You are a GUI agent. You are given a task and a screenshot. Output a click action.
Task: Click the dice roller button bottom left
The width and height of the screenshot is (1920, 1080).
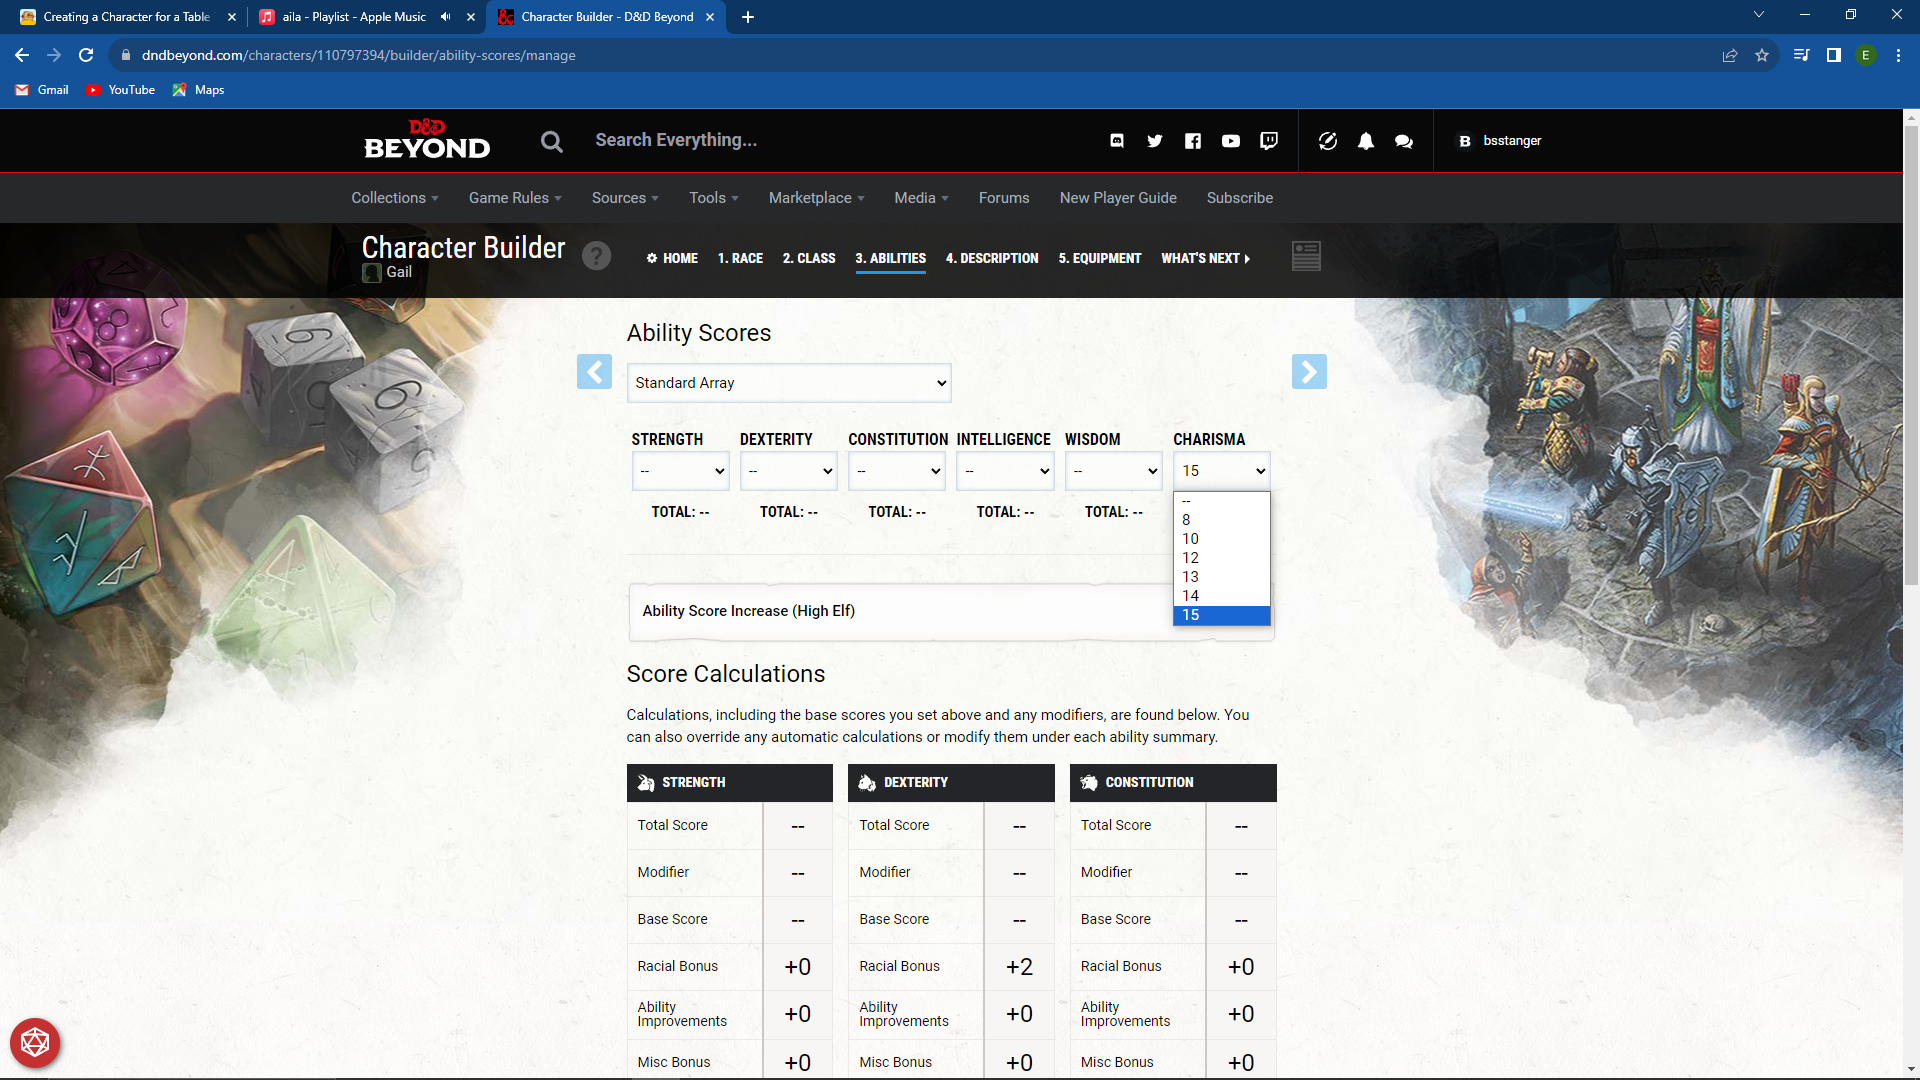tap(35, 1042)
